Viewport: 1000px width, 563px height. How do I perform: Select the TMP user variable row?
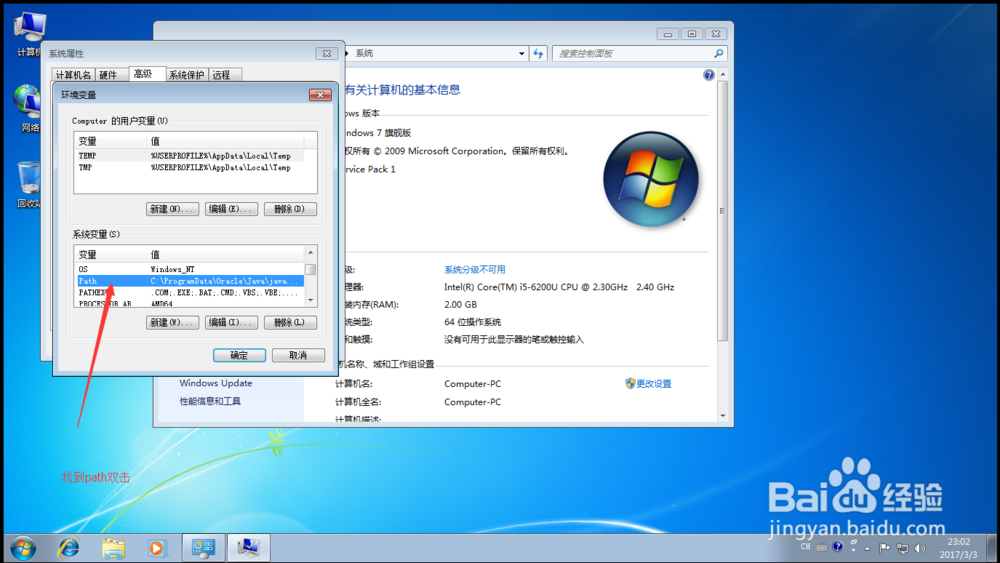[x=189, y=168]
